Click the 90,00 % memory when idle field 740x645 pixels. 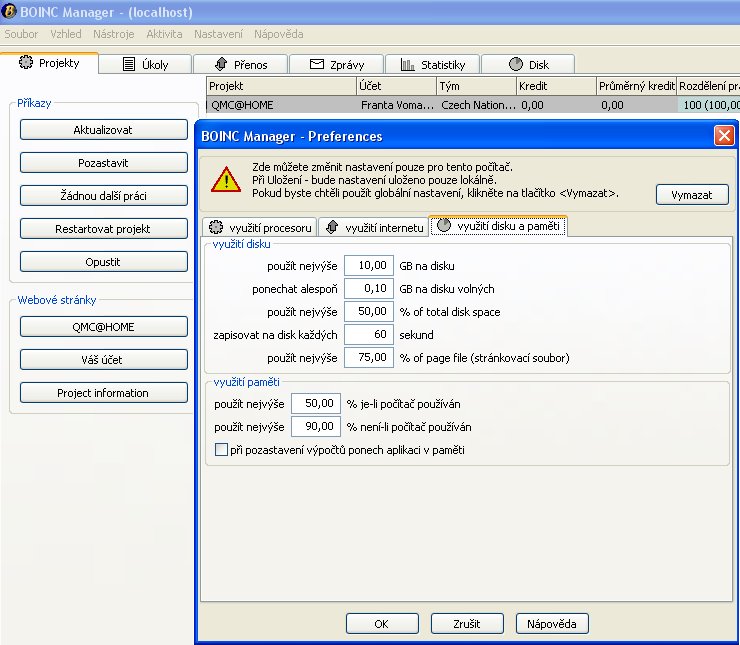click(x=316, y=427)
